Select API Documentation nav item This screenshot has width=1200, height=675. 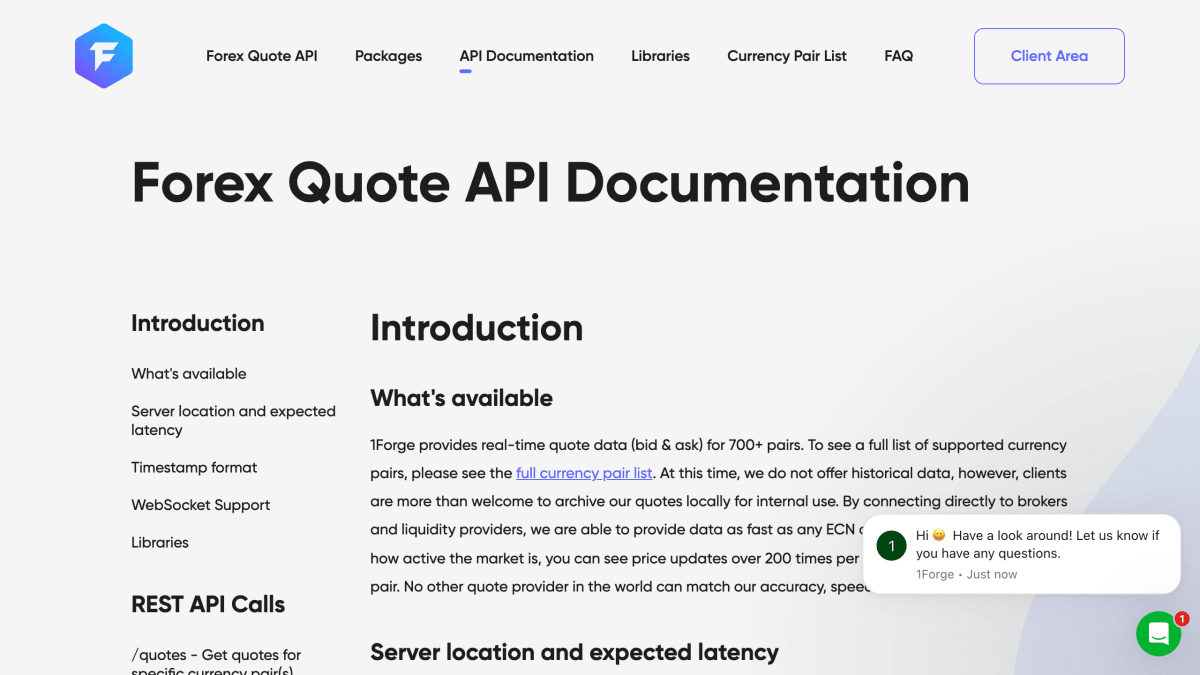click(x=526, y=56)
